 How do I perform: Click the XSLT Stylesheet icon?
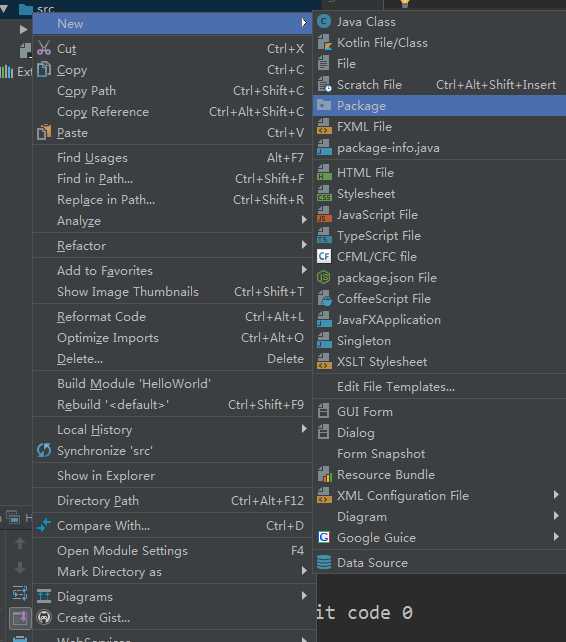click(x=324, y=362)
